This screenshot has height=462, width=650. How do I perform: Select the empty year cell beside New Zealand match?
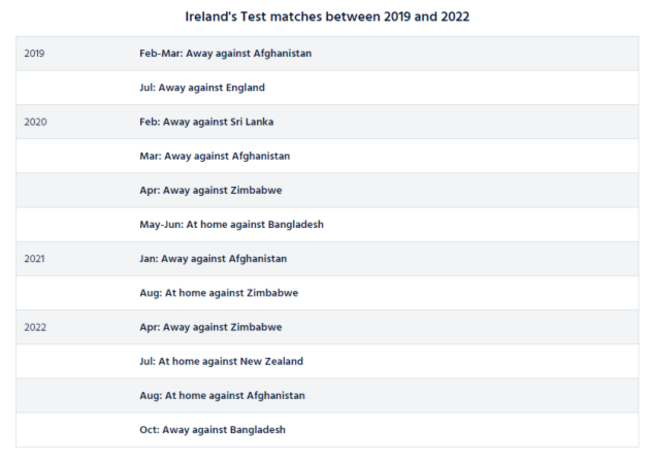70,361
